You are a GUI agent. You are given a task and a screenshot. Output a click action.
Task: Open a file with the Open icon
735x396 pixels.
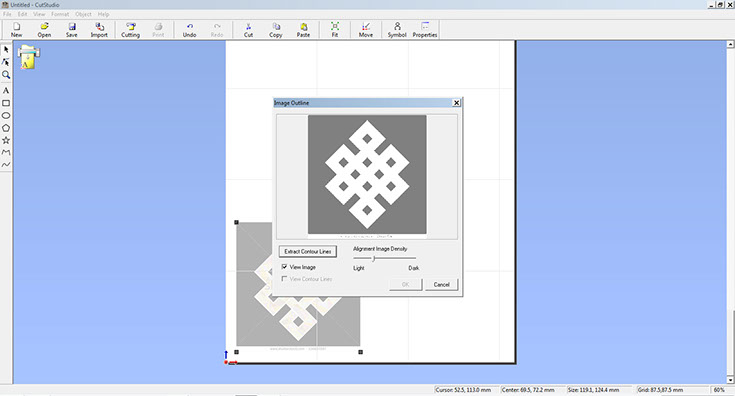pyautogui.click(x=44, y=30)
